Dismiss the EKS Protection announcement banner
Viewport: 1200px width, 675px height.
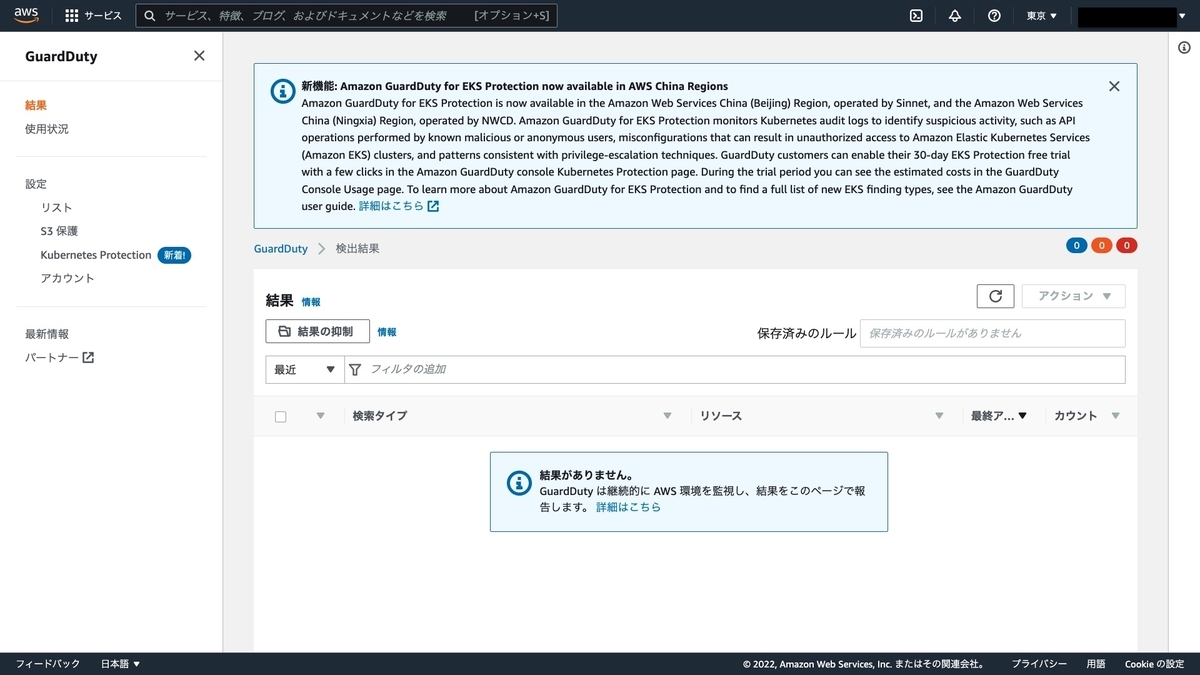(x=1114, y=86)
